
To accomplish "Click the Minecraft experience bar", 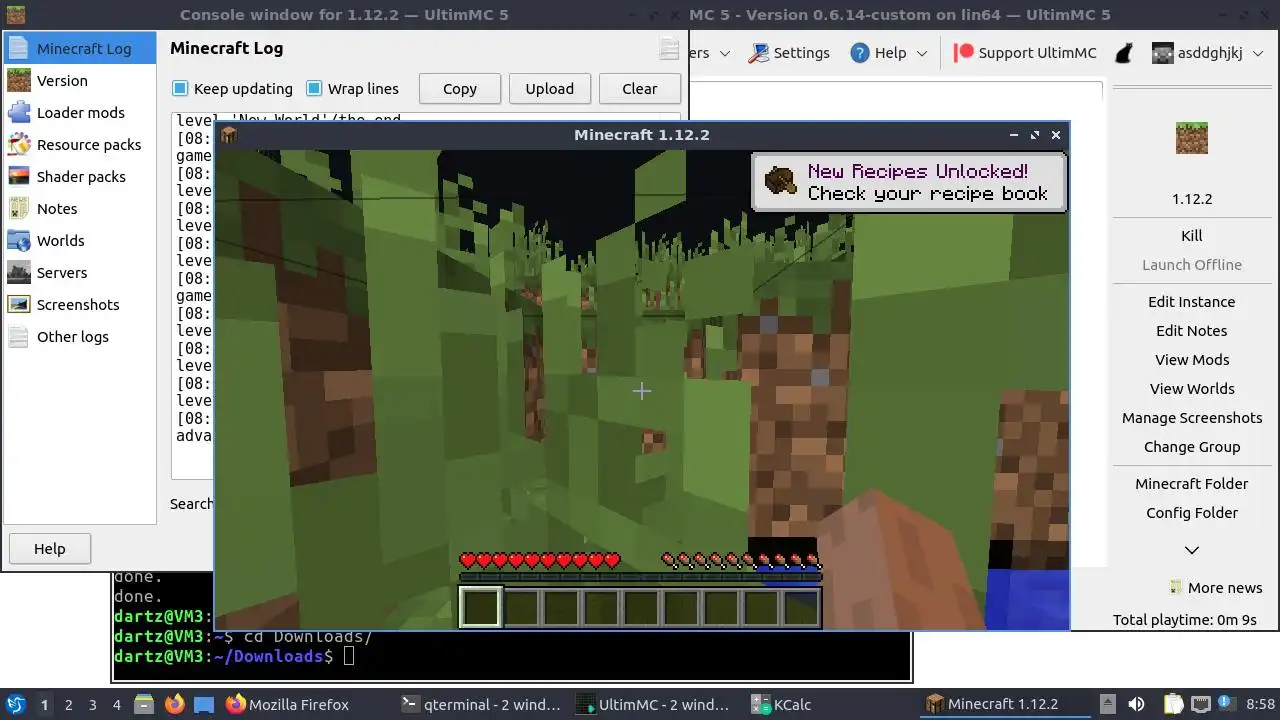I will (640, 576).
